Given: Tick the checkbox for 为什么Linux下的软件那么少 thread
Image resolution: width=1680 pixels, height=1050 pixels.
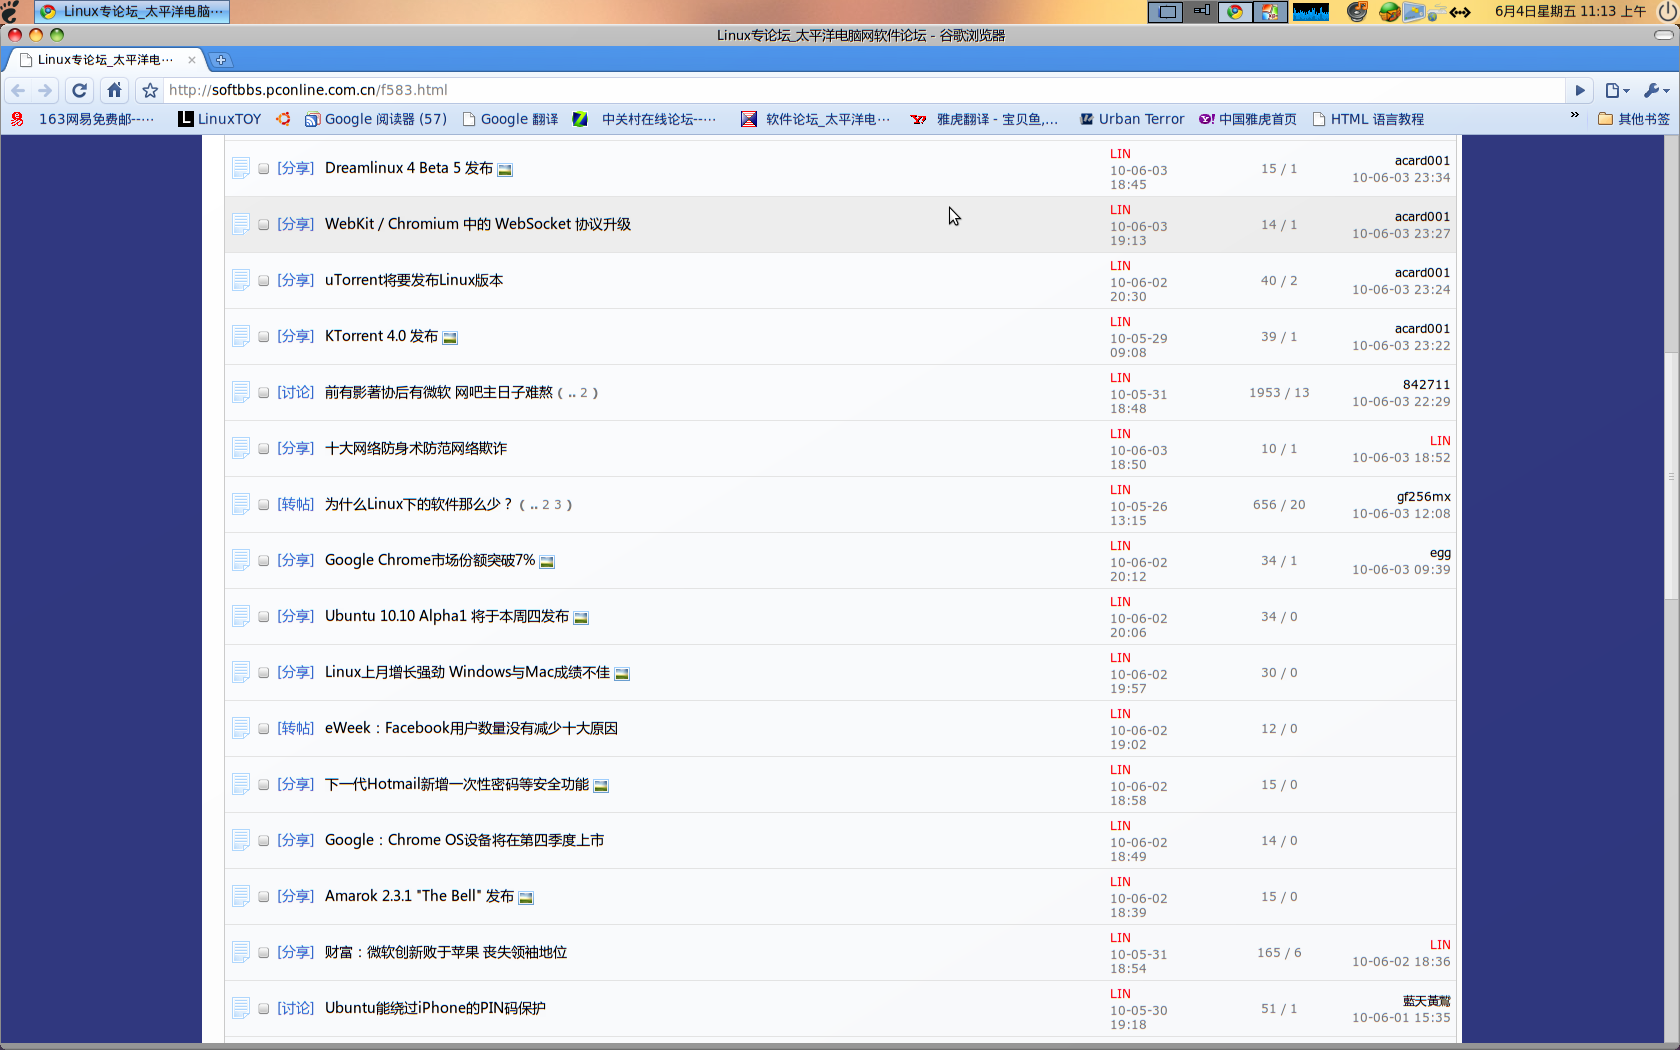Looking at the screenshot, I should (x=264, y=505).
